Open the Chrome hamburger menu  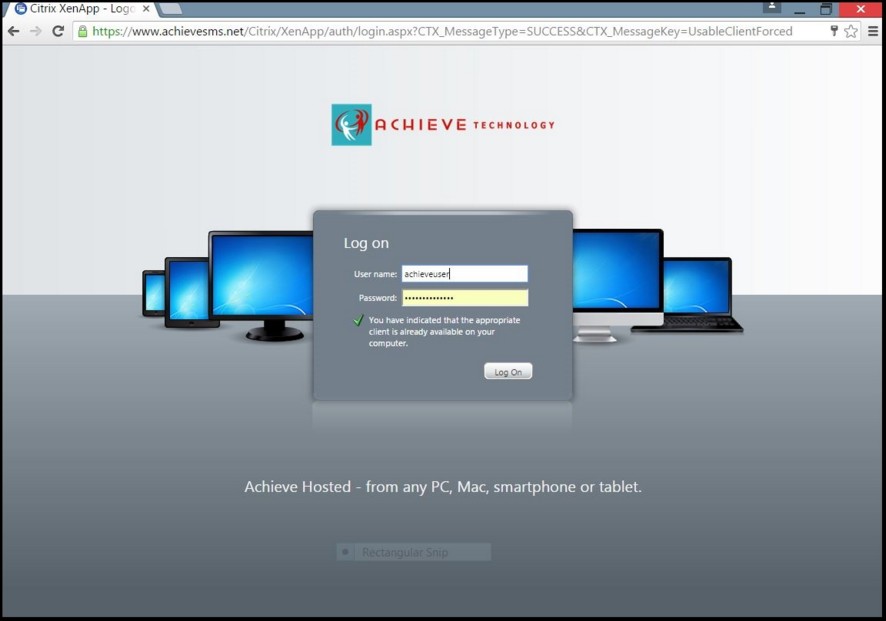tap(873, 31)
